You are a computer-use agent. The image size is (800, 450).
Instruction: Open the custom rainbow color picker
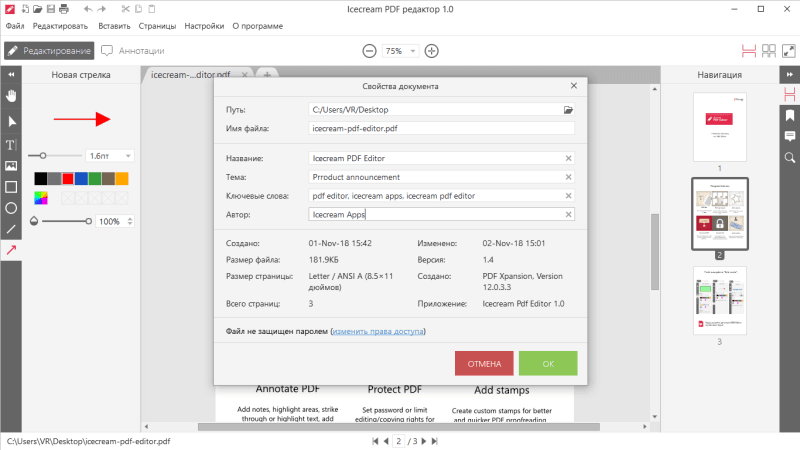[41, 198]
